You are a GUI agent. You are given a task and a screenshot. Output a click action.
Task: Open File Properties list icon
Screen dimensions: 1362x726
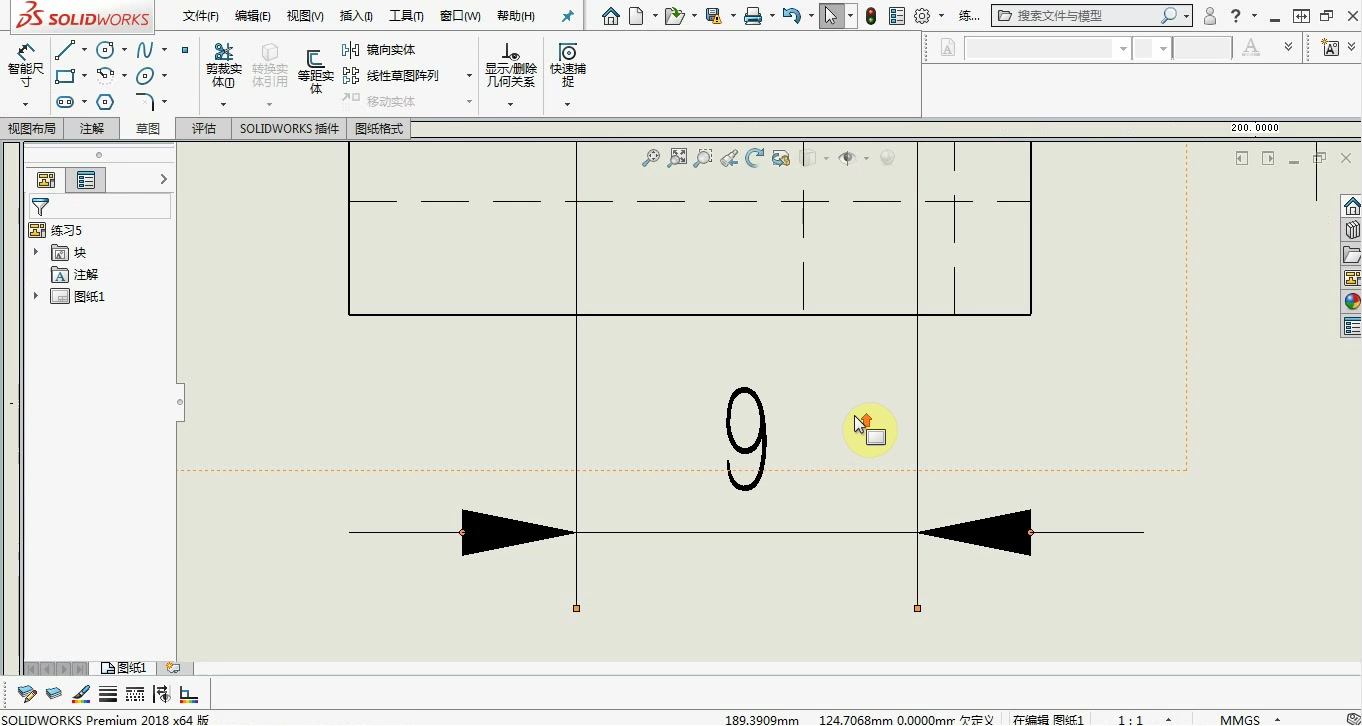click(x=897, y=16)
